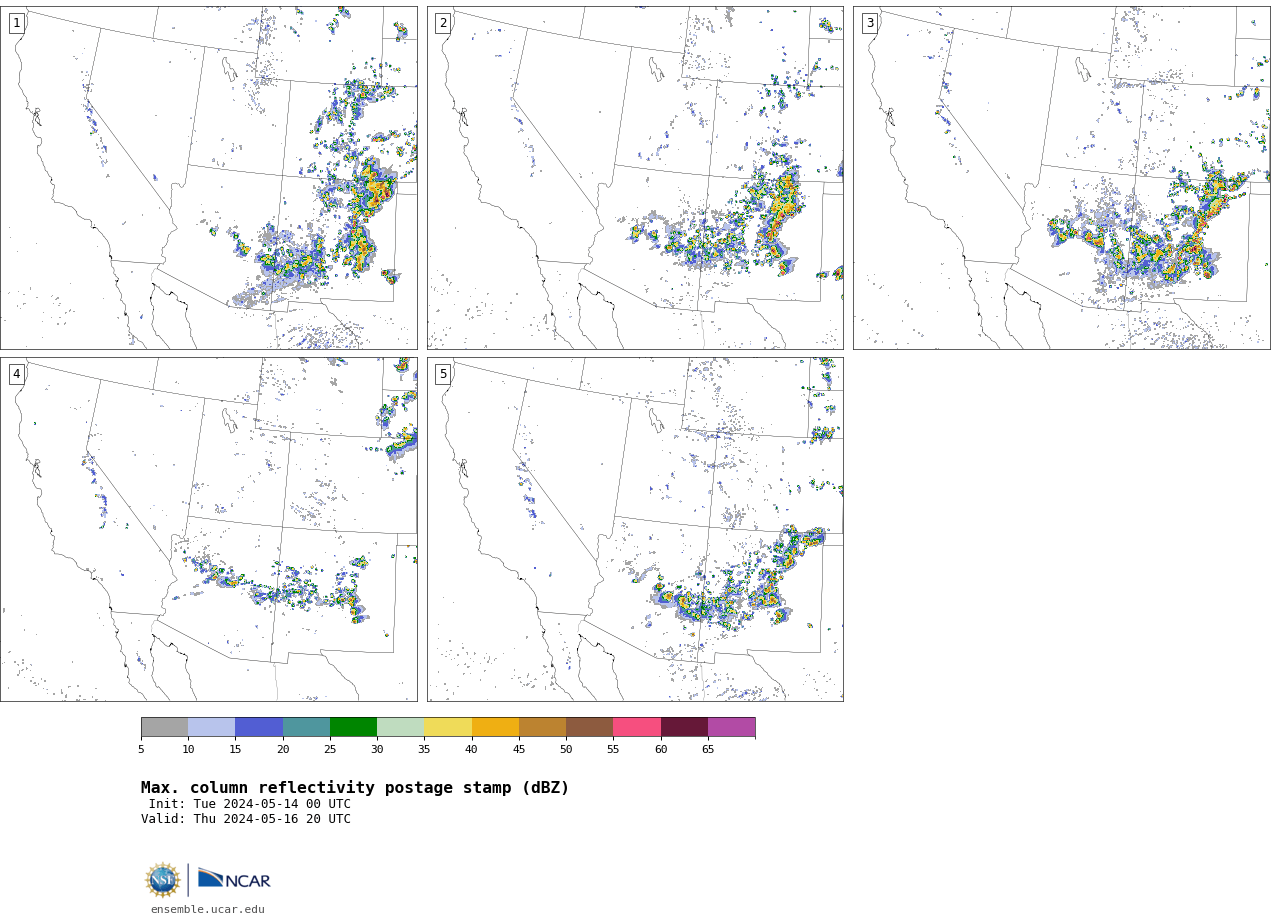
Task: Click the yellow 35-40 dBZ swatch
Action: coord(448,727)
